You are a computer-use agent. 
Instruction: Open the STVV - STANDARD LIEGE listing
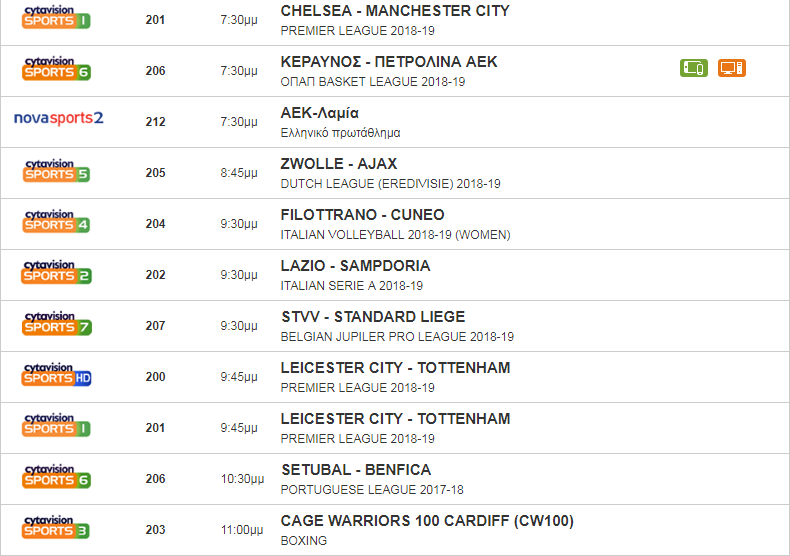click(x=373, y=317)
